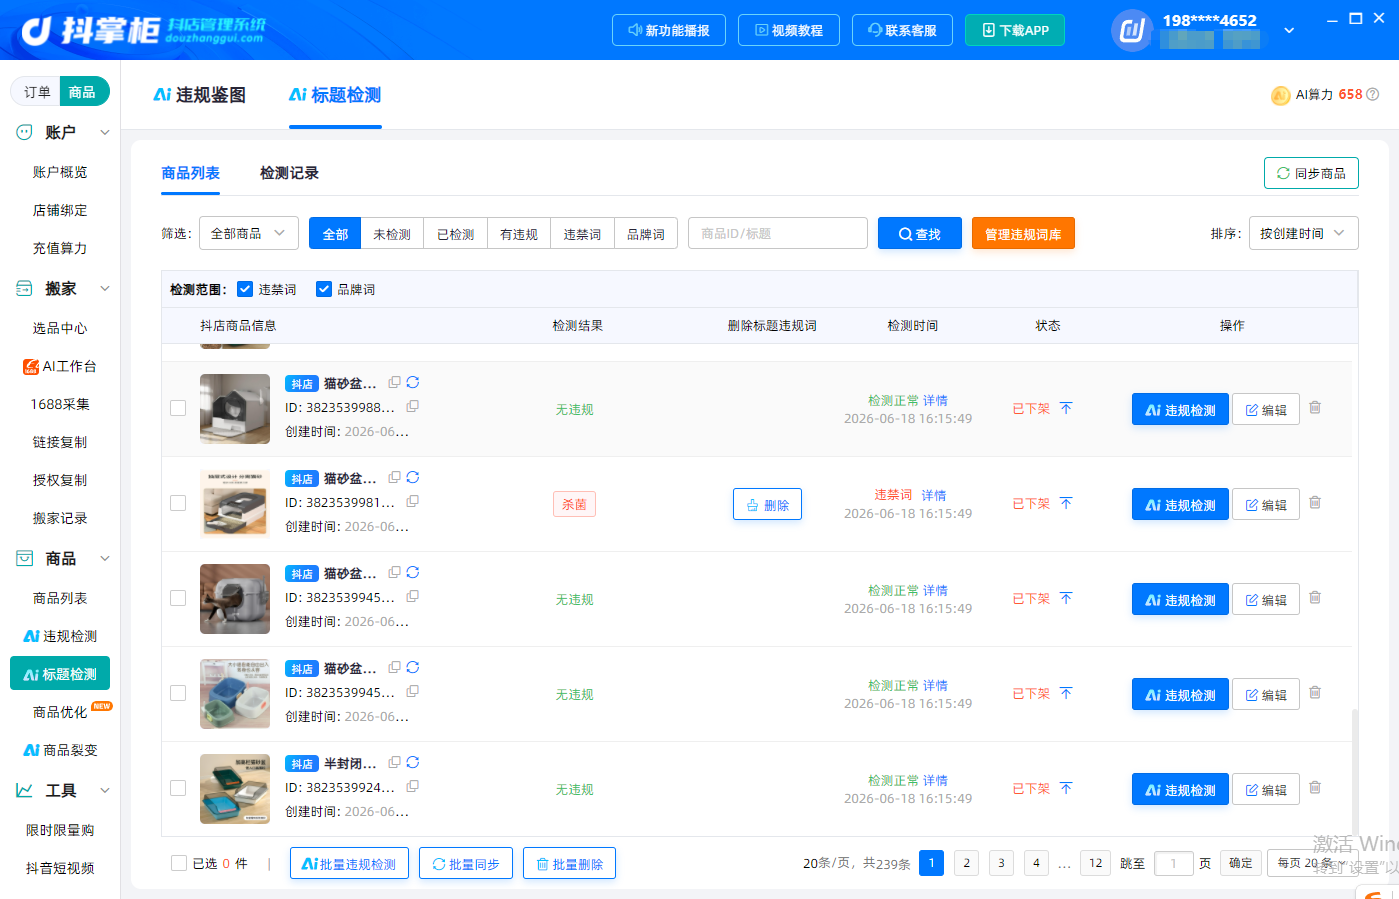Screen dimensions: 1399x899
Task: Open the 全部商品 filter dropdown
Action: (x=249, y=233)
